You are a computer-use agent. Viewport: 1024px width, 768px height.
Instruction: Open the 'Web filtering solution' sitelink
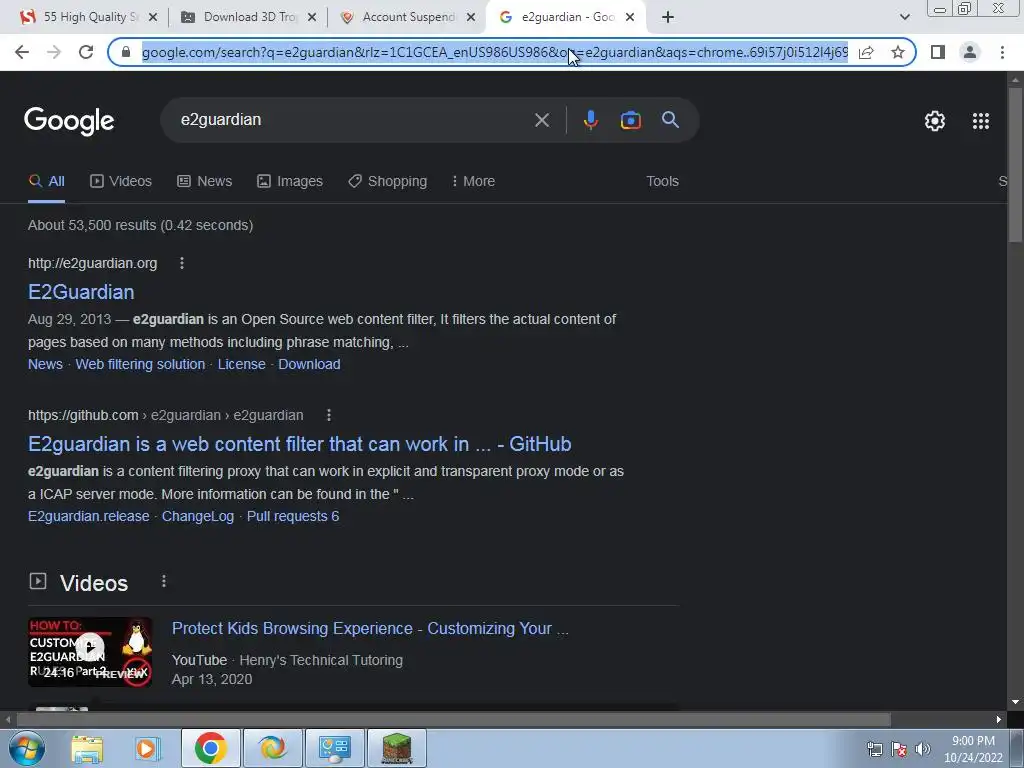tap(140, 364)
